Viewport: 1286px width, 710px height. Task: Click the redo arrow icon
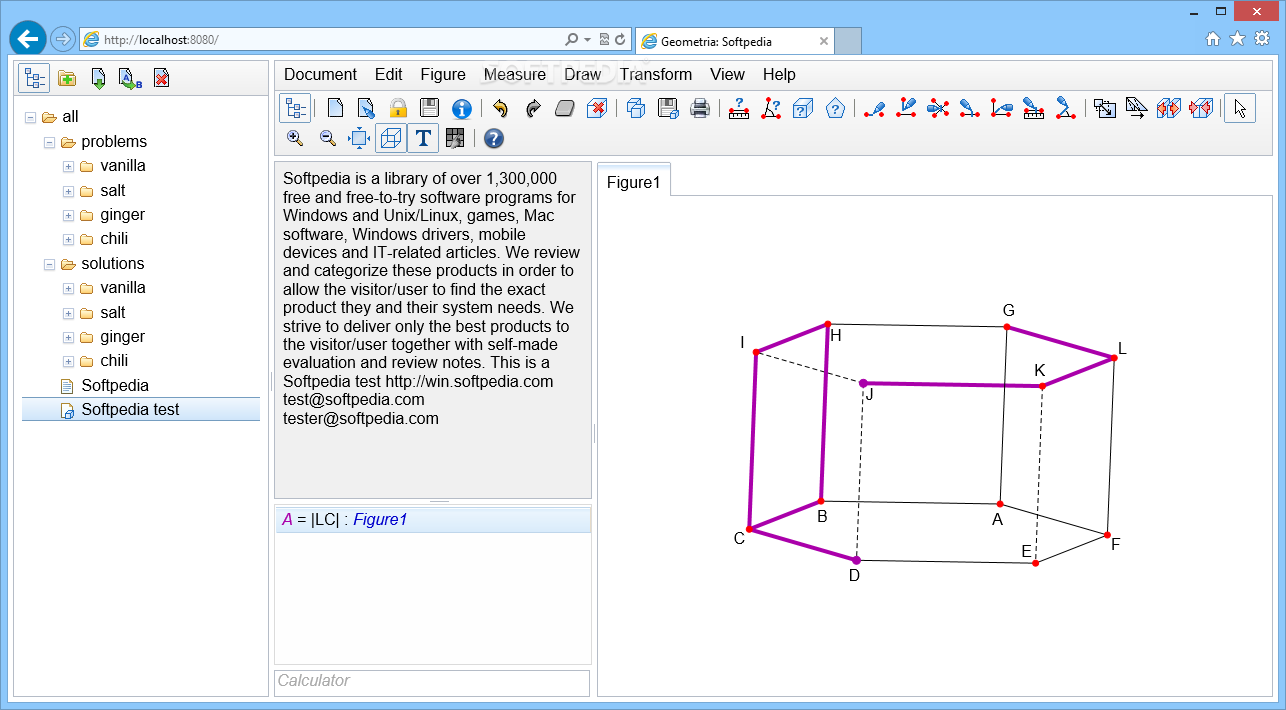[533, 108]
